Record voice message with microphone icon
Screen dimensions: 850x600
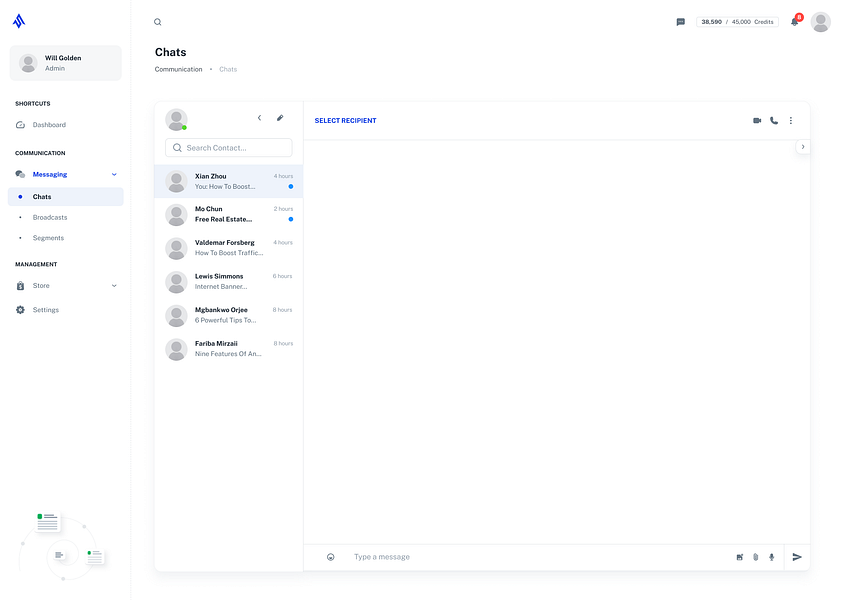click(771, 557)
